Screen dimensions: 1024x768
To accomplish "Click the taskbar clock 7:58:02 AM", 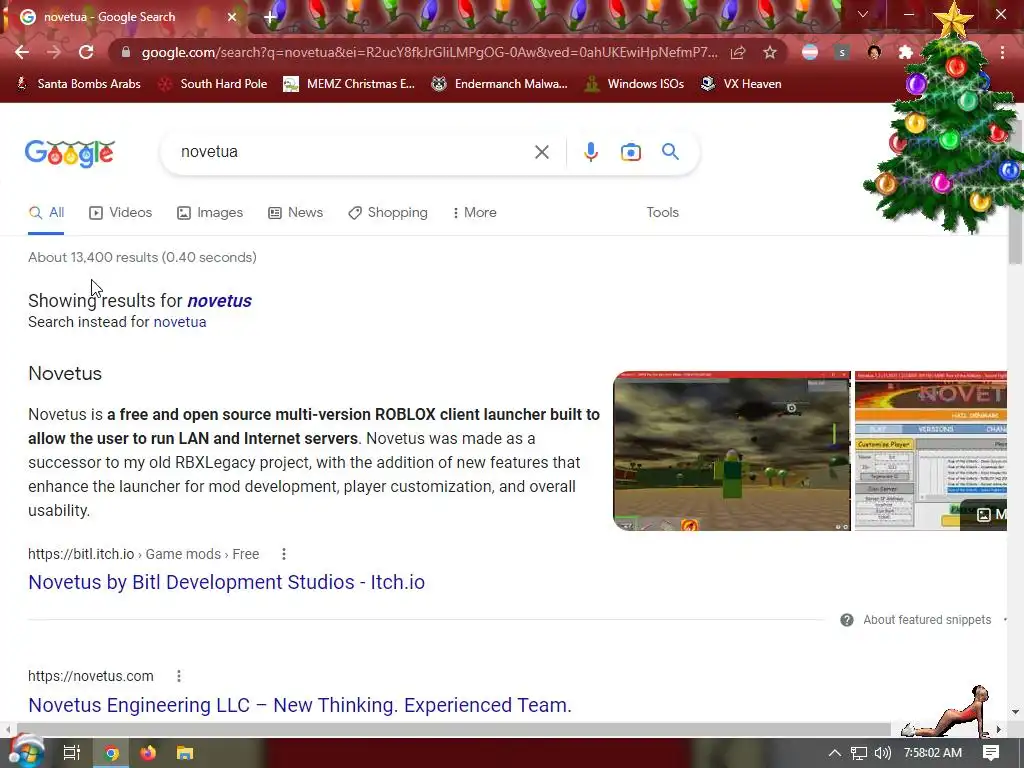I will [933, 753].
